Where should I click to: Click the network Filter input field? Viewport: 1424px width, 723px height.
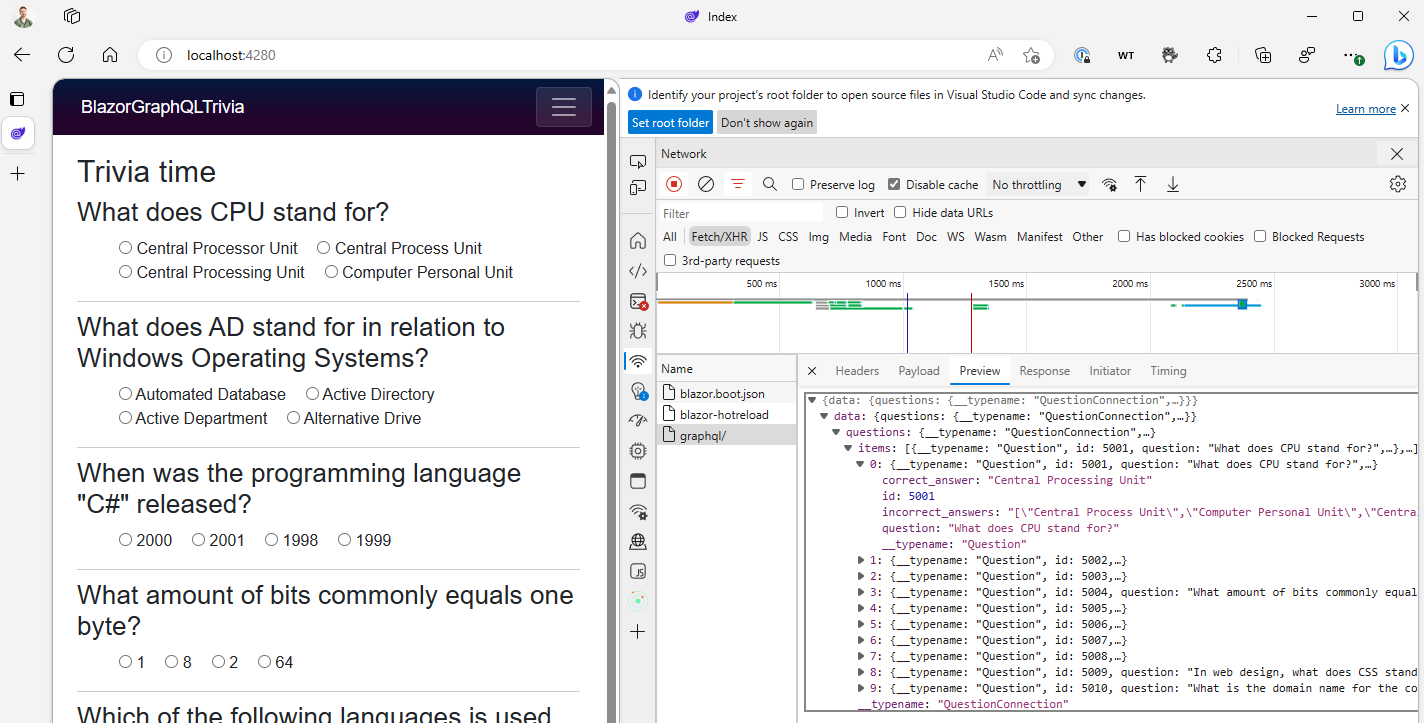point(740,213)
